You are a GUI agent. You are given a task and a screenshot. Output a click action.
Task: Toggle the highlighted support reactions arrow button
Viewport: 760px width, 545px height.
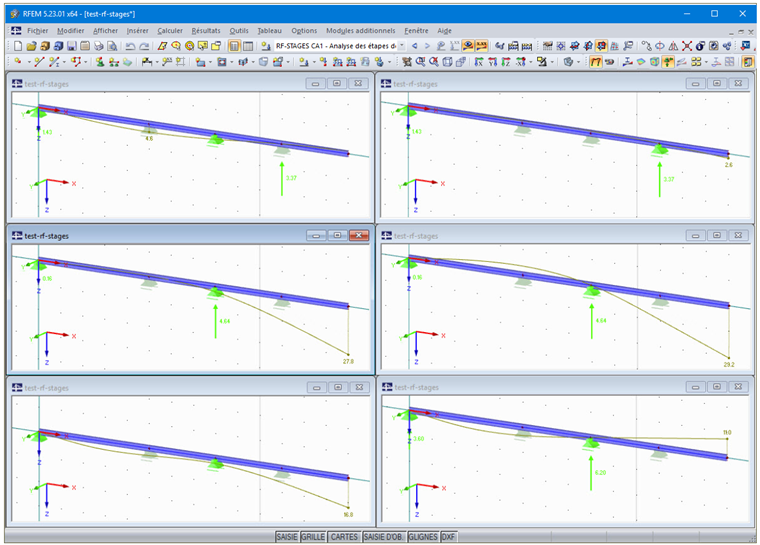pos(668,62)
